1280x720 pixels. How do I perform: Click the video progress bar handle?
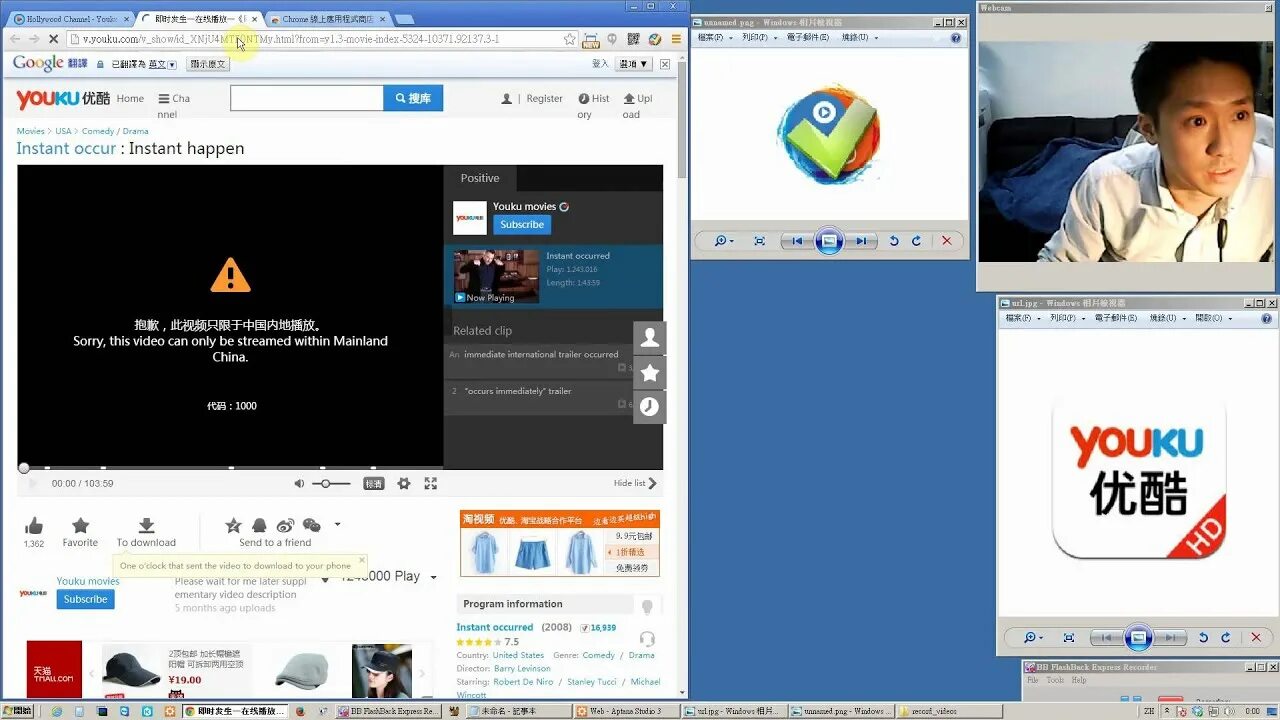click(x=23, y=467)
